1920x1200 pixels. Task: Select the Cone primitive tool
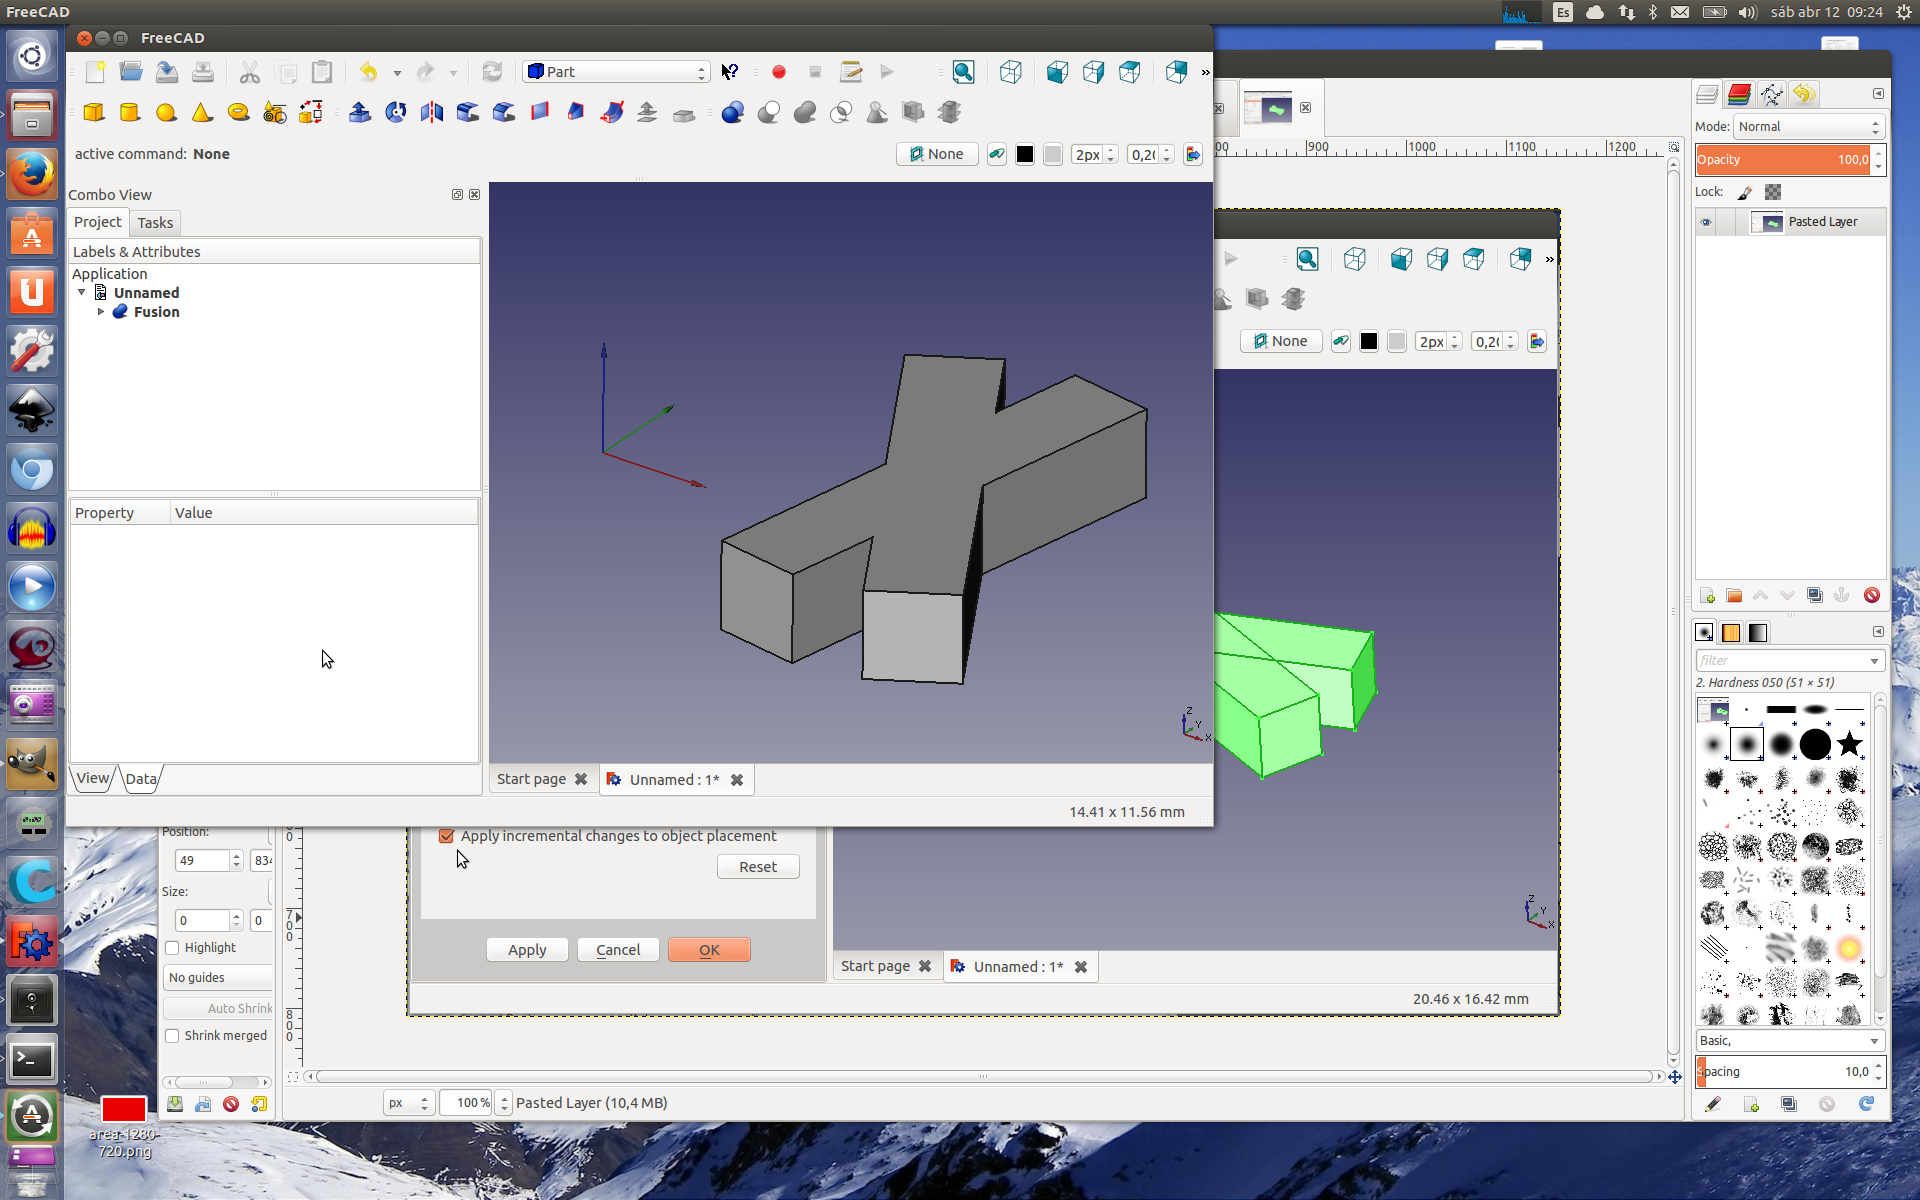point(202,112)
